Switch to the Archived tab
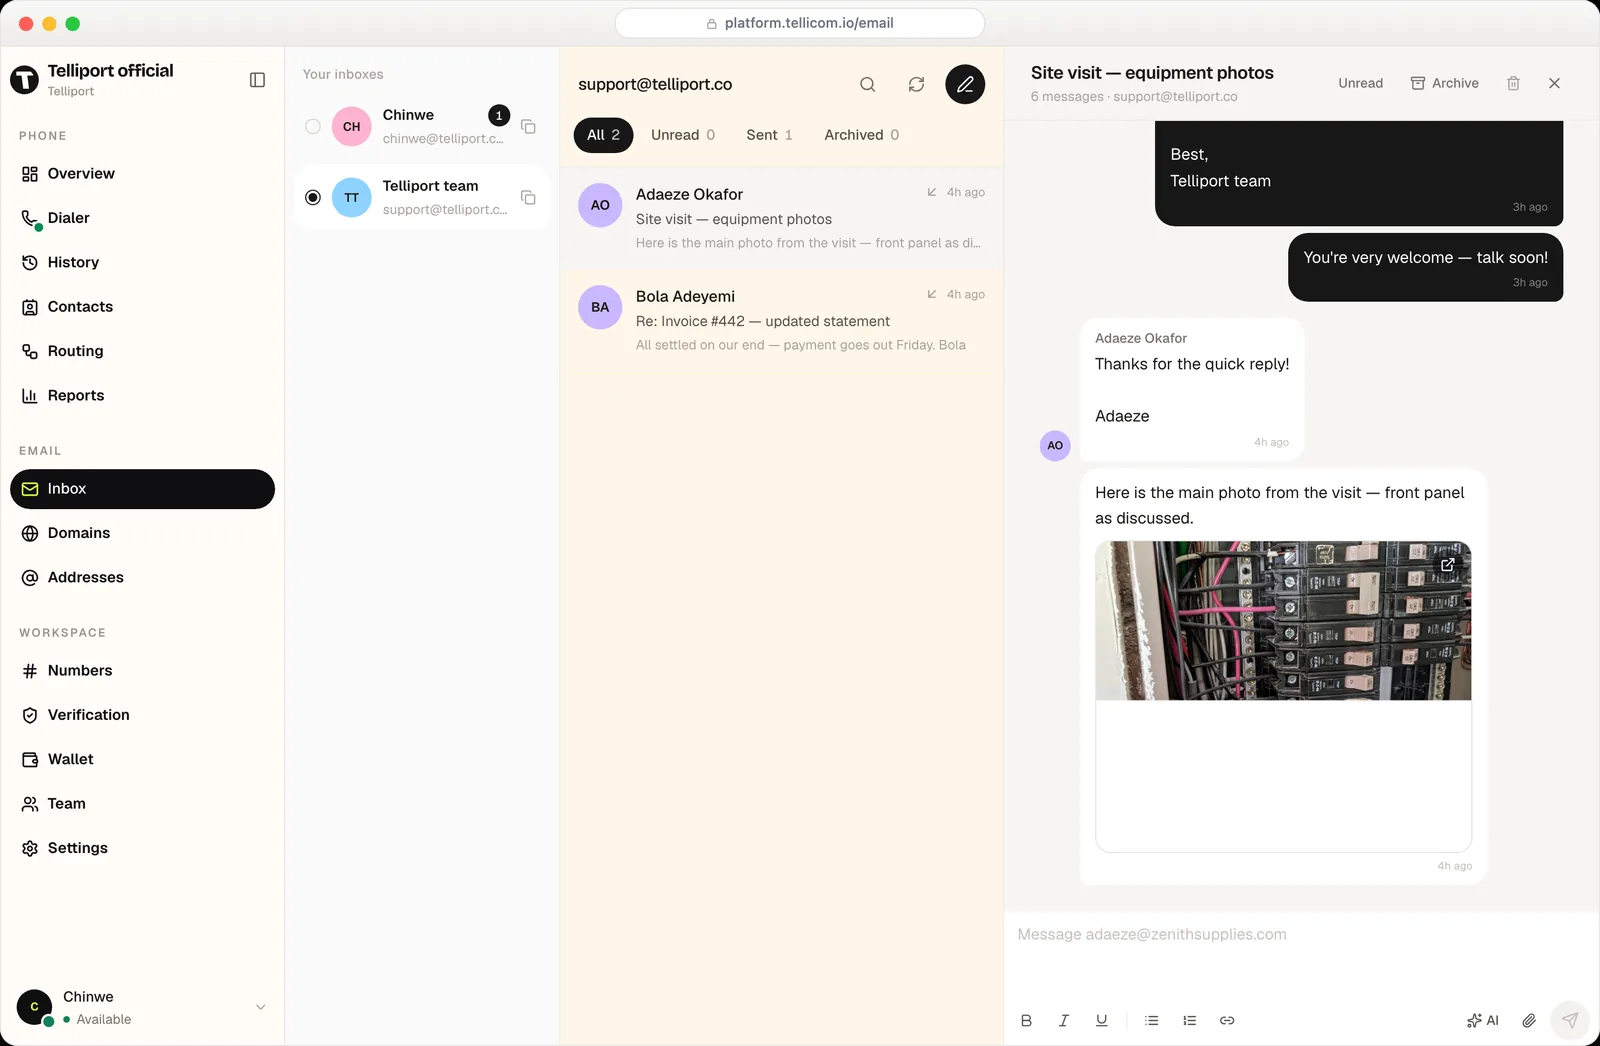Image resolution: width=1600 pixels, height=1046 pixels. coord(861,135)
